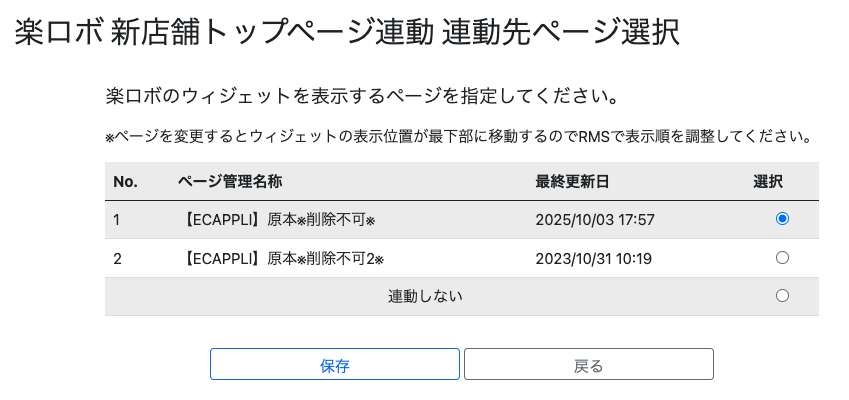Click the 戻る button
Viewport: 849px width, 400px height.
click(x=588, y=365)
